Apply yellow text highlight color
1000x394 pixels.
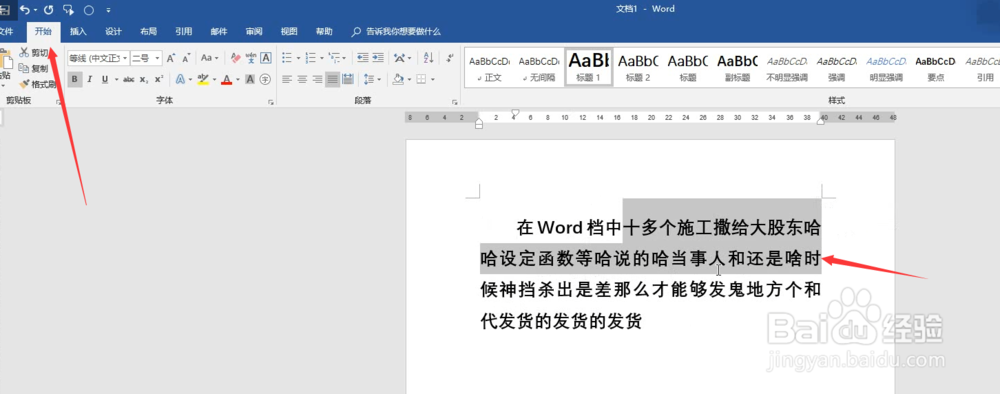pos(203,80)
